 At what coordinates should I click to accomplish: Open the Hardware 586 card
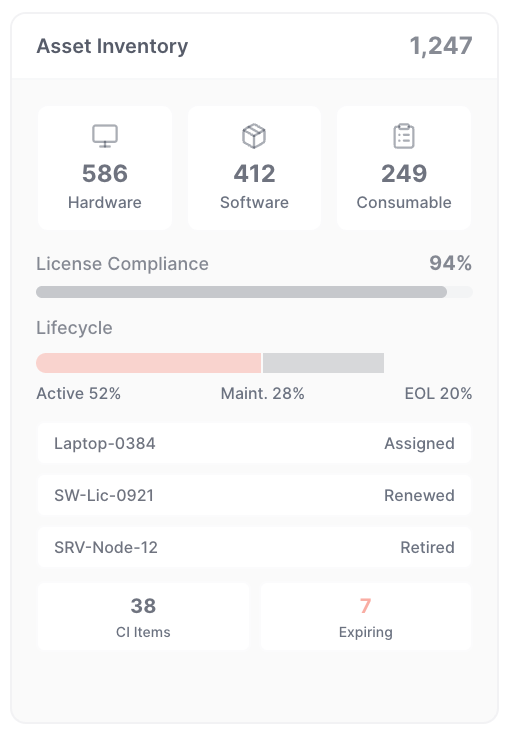(105, 168)
